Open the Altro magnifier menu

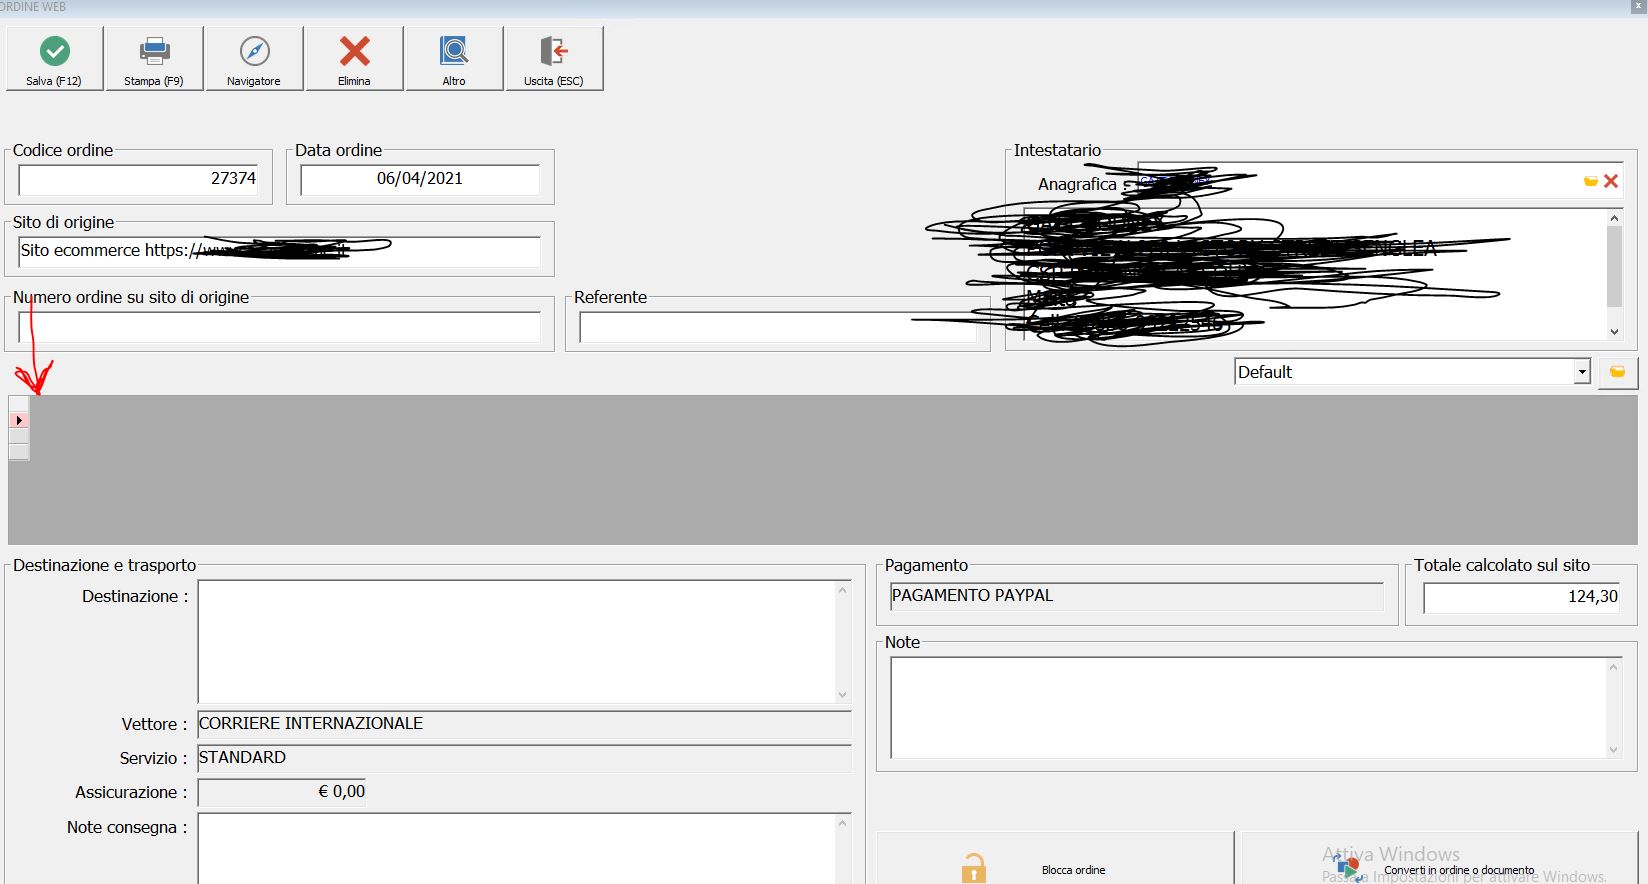coord(454,59)
